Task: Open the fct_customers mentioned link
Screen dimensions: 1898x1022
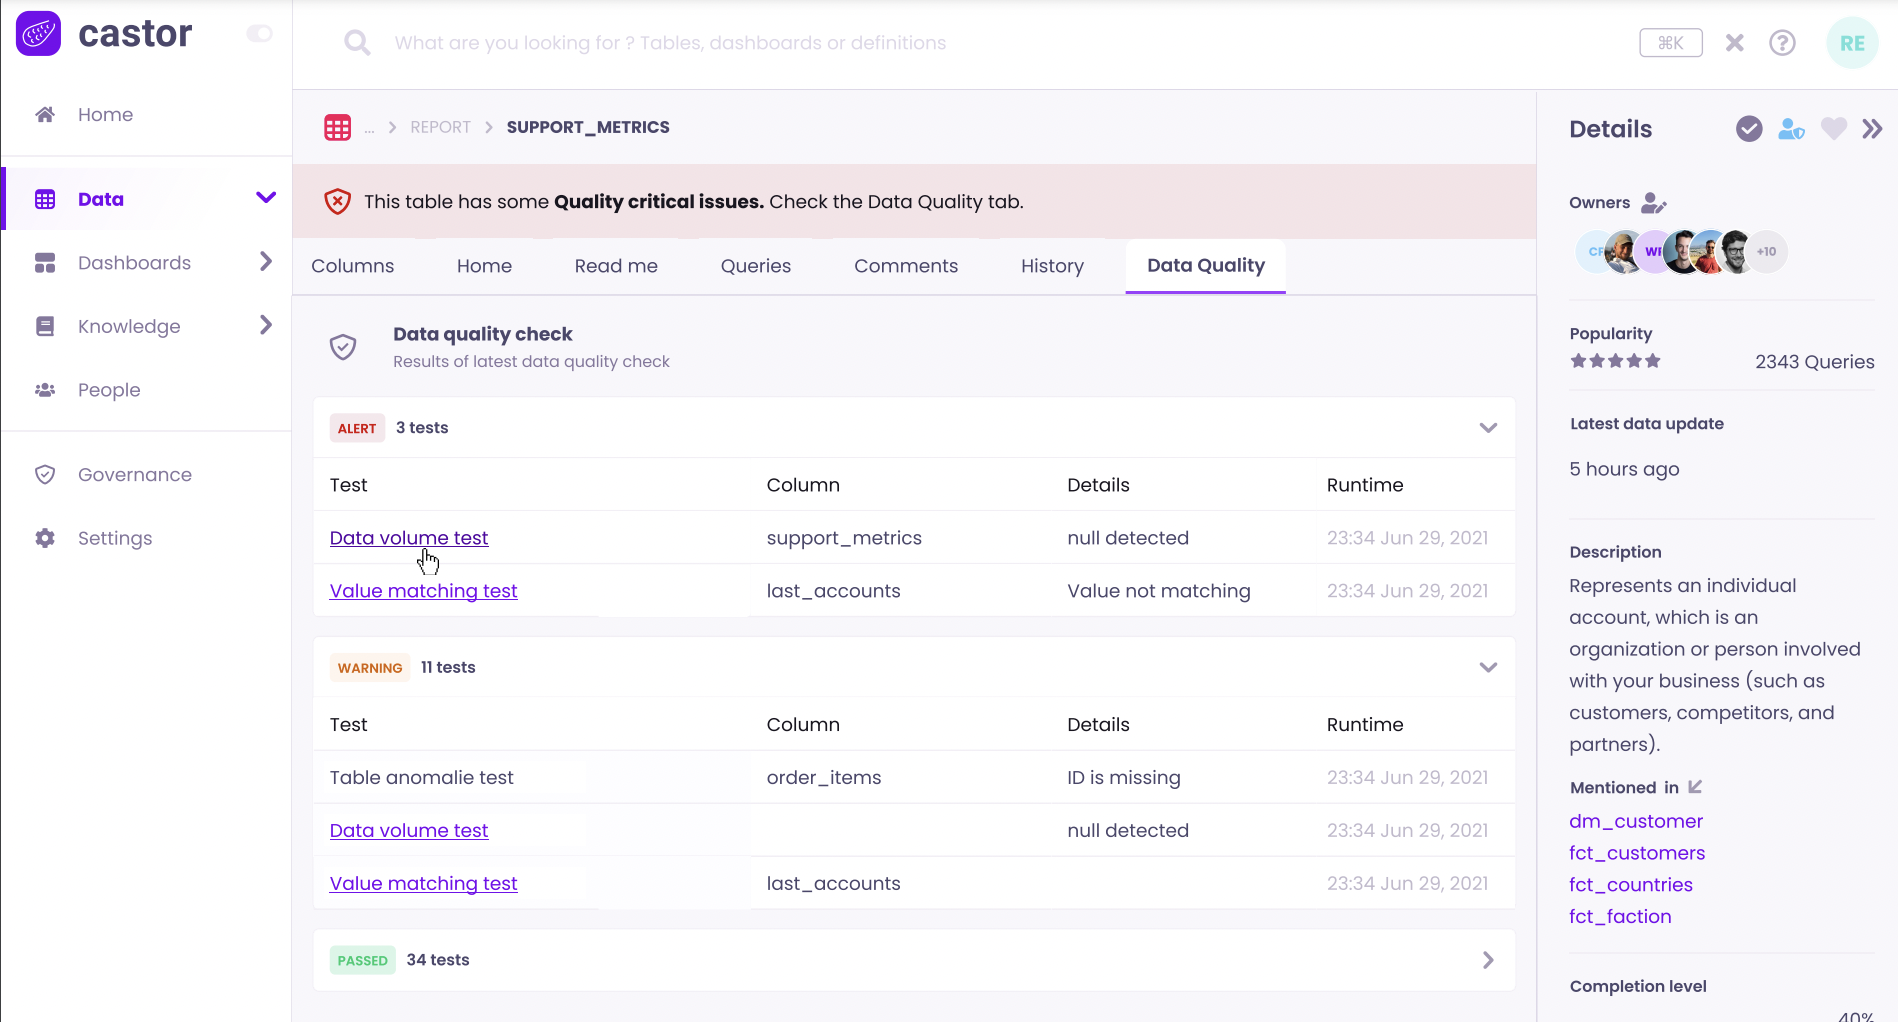Action: (x=1637, y=853)
